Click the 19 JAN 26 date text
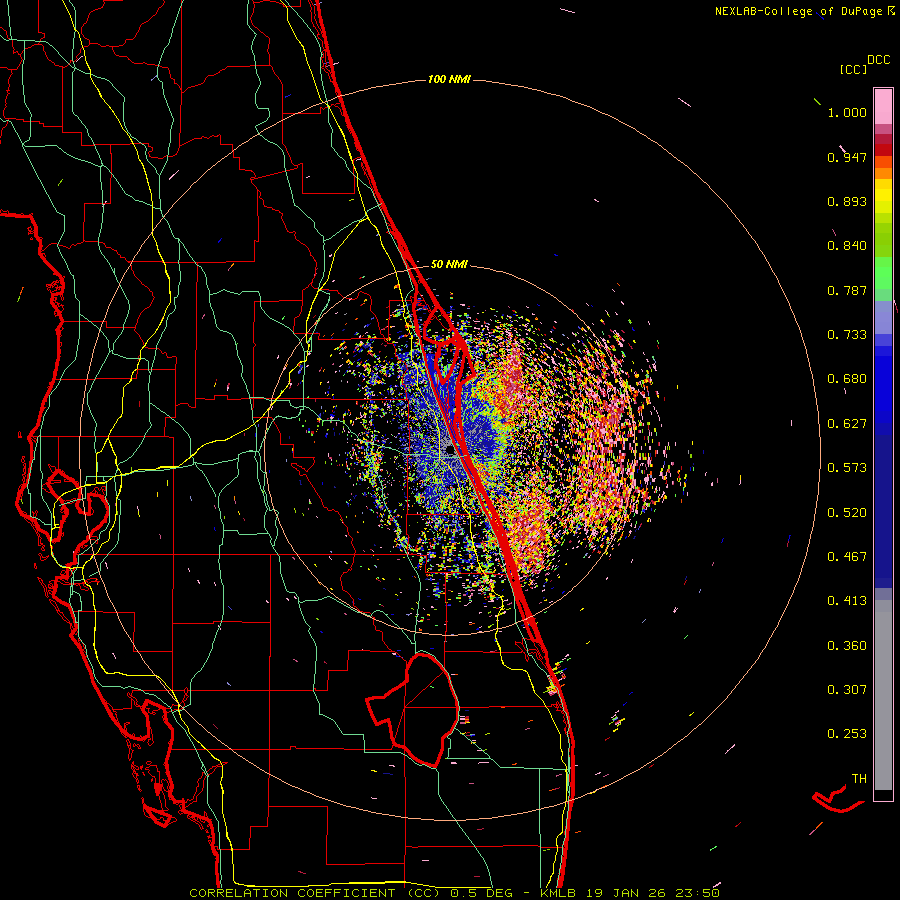 626,893
